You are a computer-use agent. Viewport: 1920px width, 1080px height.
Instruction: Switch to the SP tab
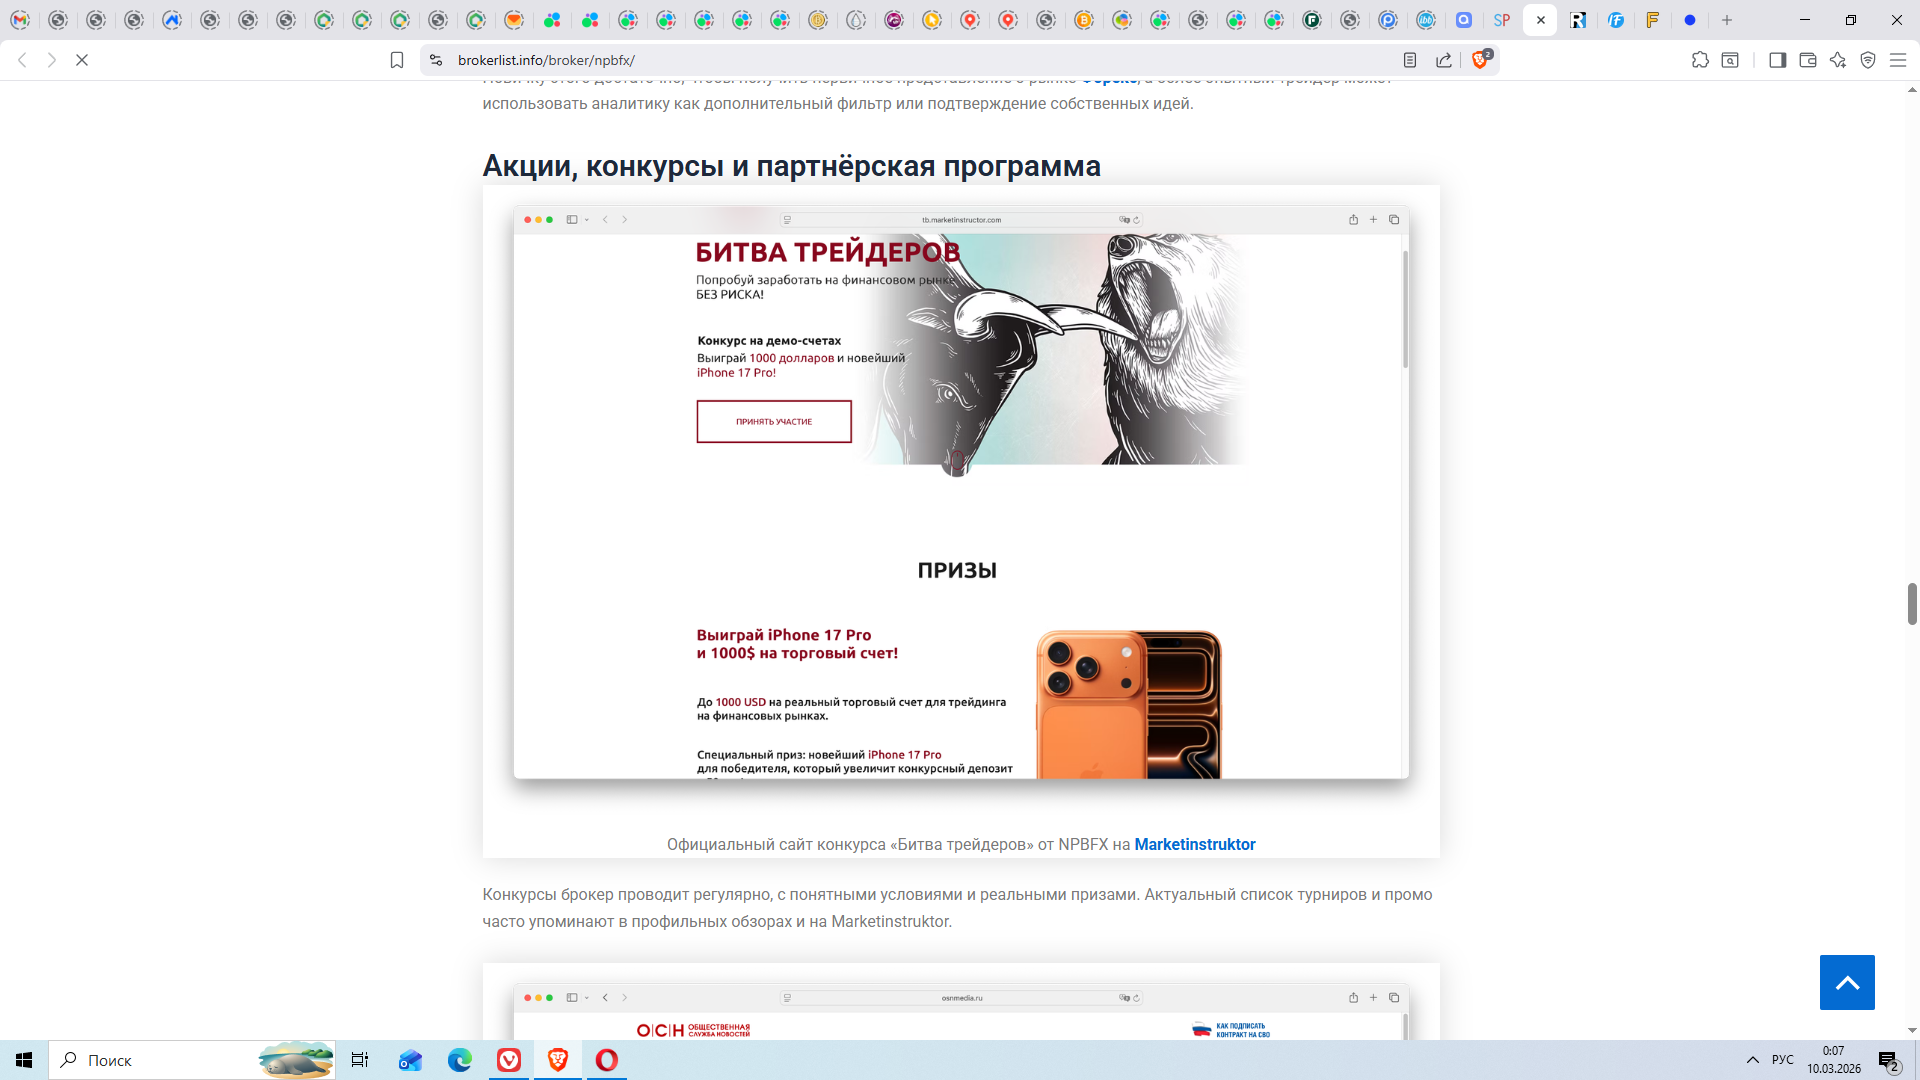click(1502, 20)
